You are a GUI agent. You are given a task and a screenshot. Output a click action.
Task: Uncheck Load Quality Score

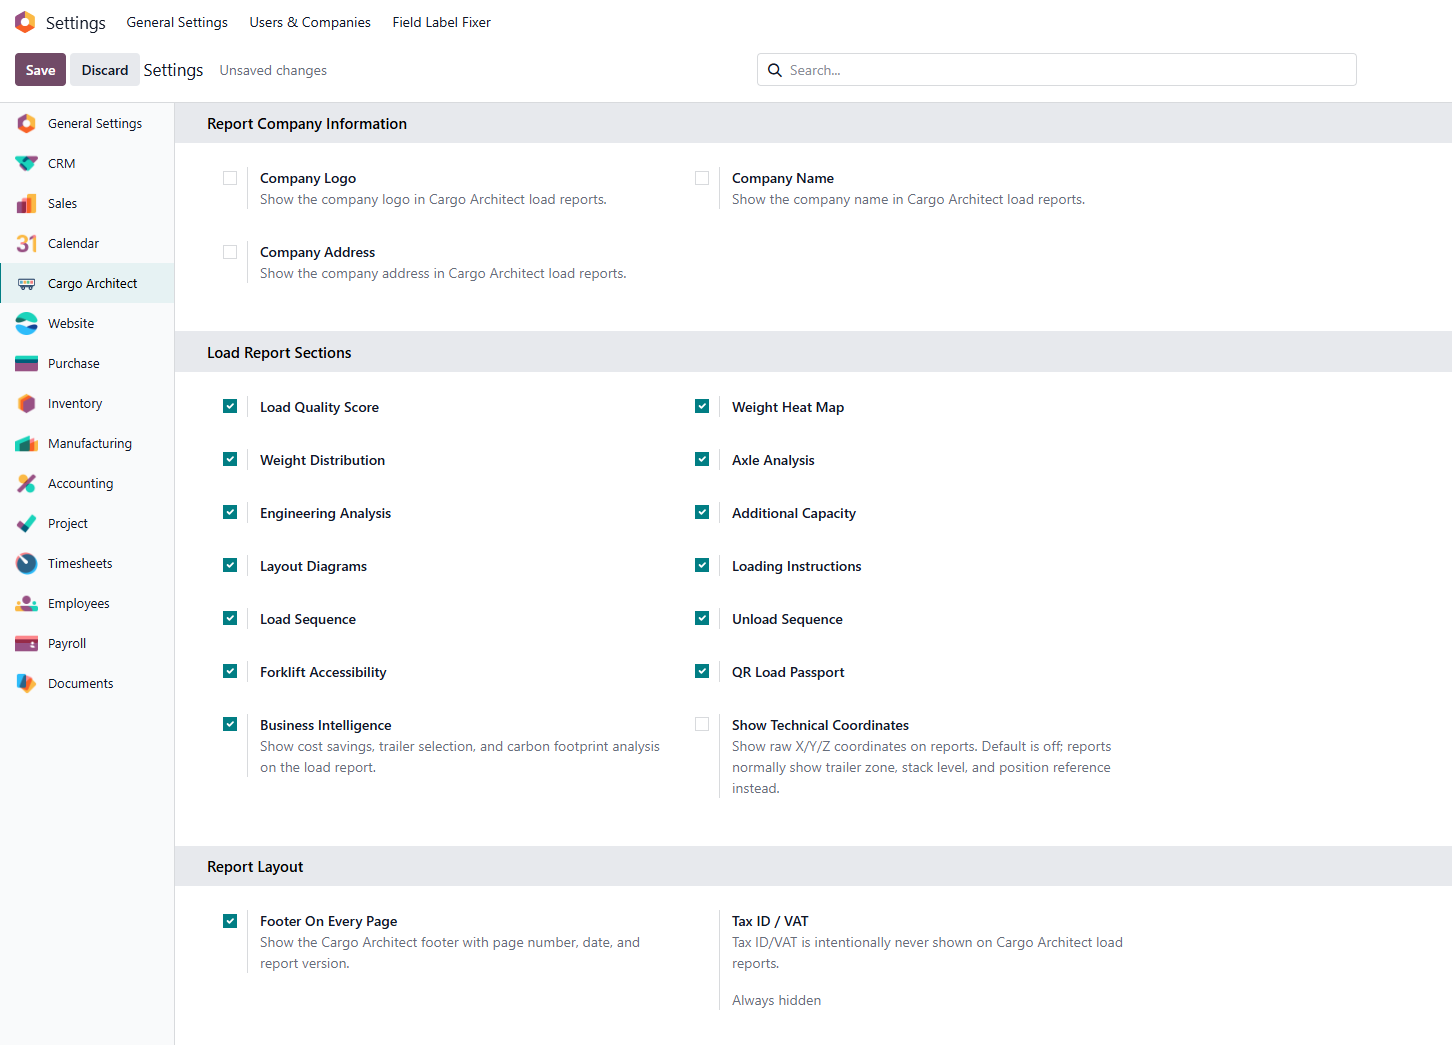click(x=230, y=406)
